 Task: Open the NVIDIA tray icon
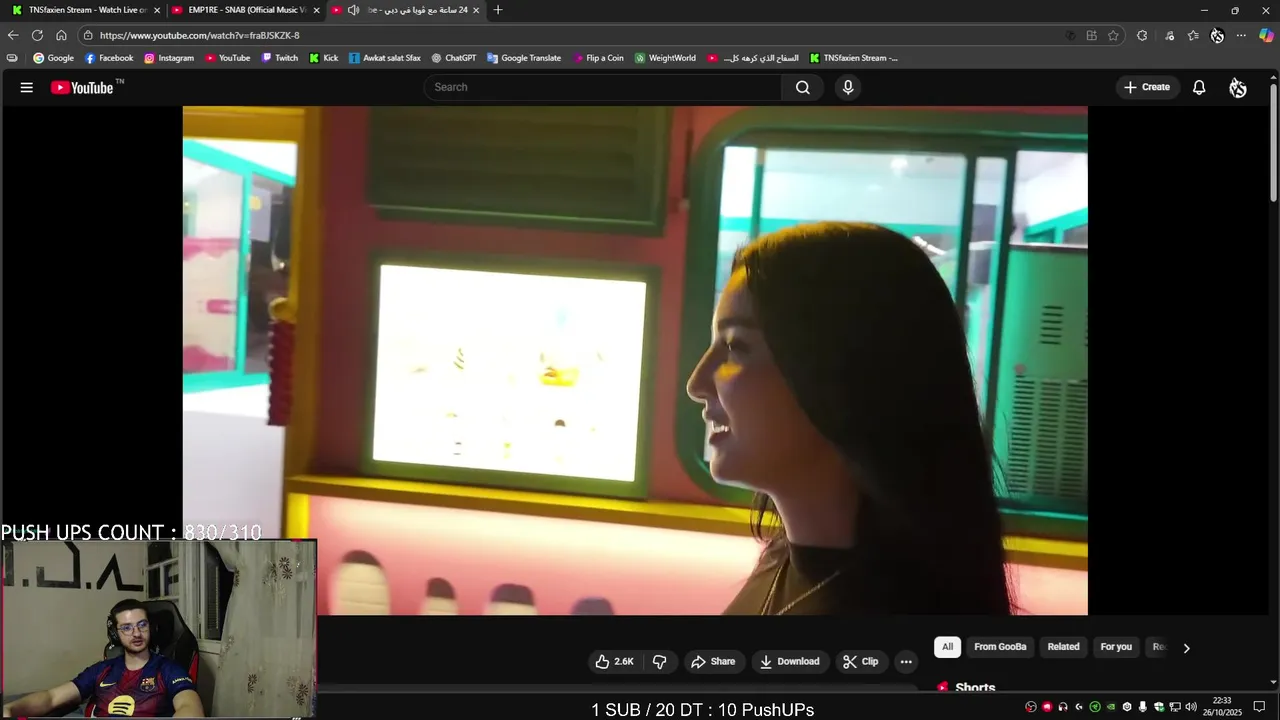[1111, 707]
